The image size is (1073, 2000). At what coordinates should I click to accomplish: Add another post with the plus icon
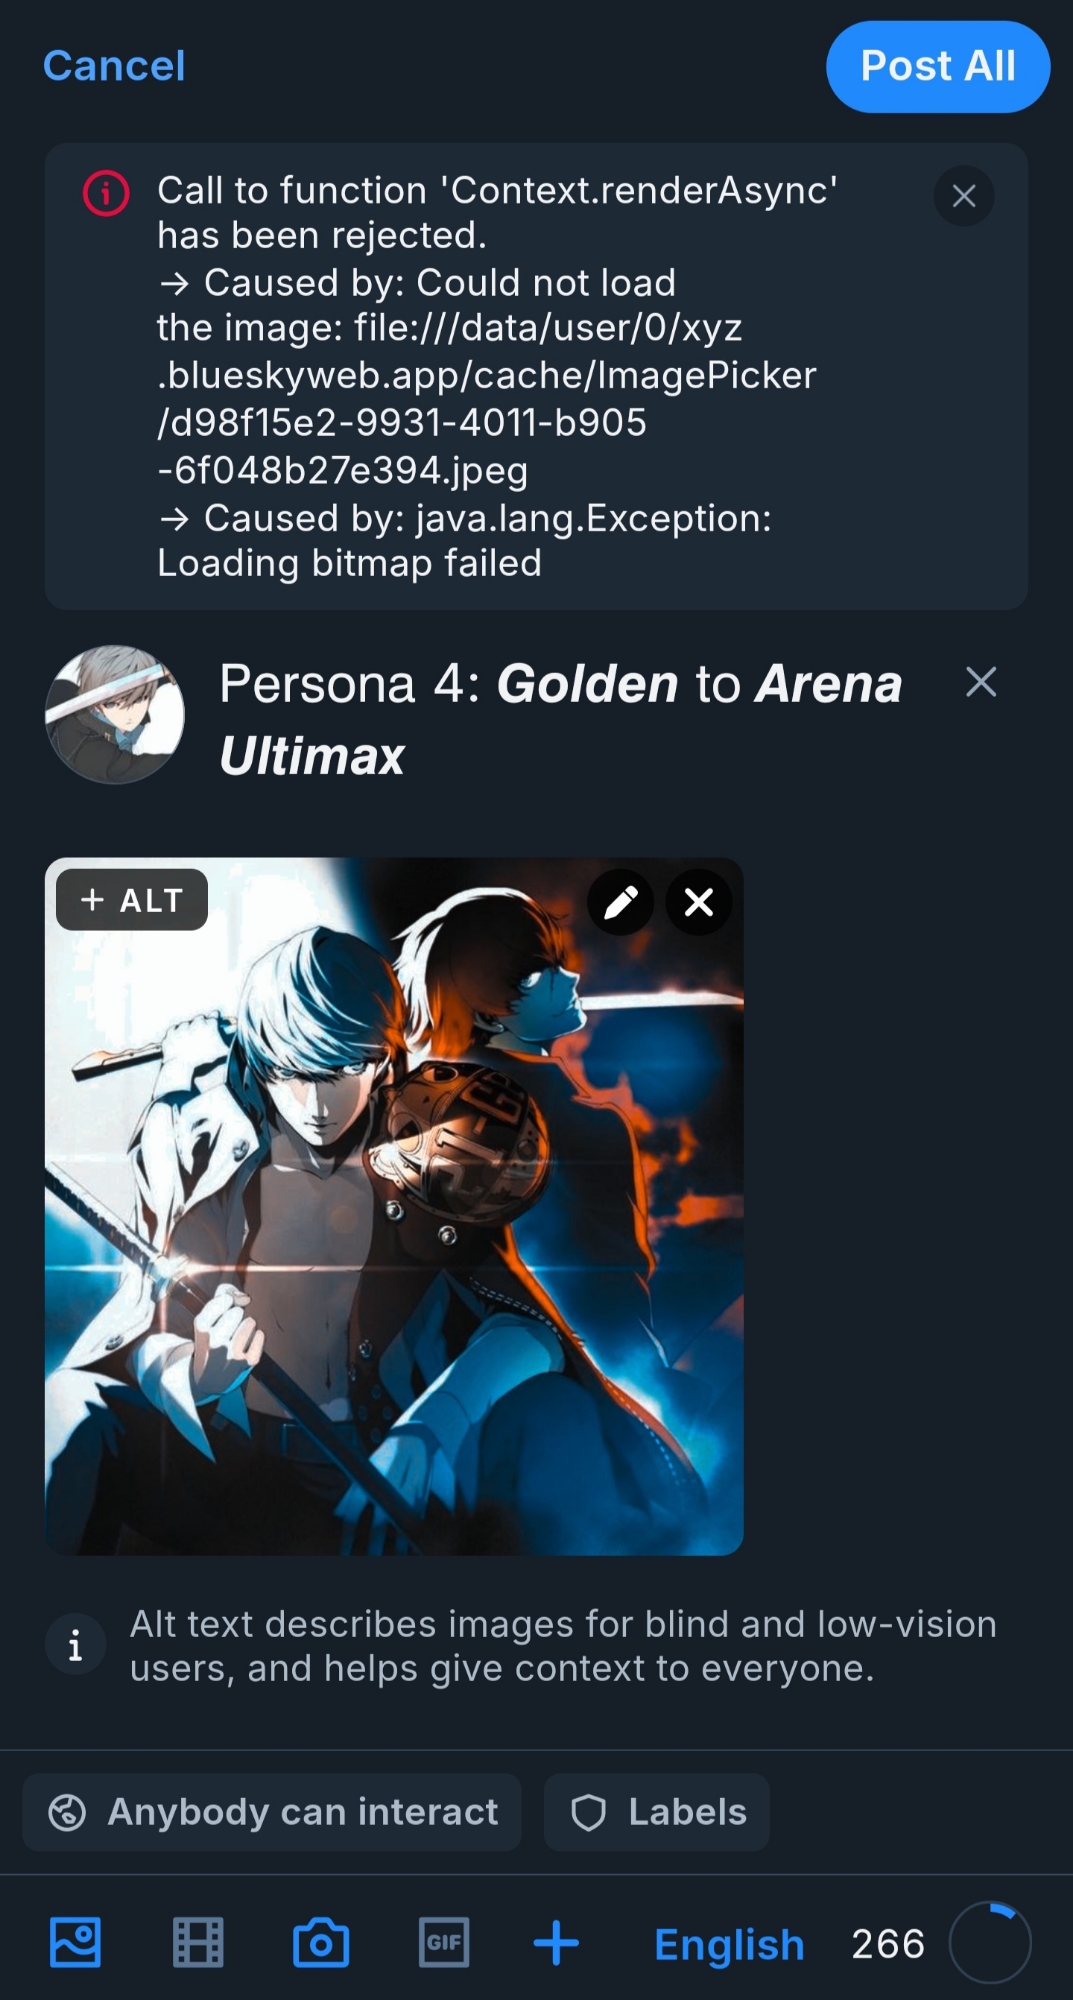[x=556, y=1943]
